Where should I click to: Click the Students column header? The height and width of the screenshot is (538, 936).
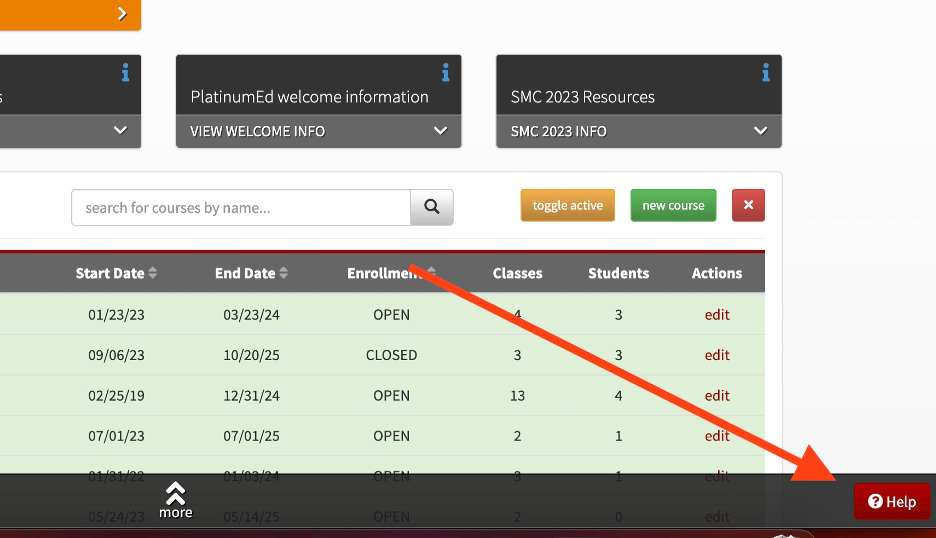coord(618,273)
